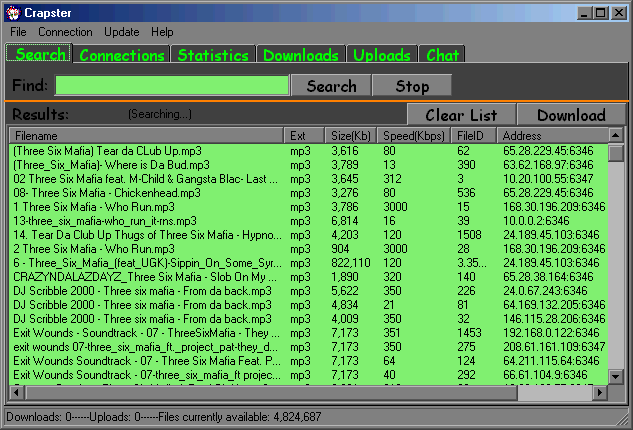Select "exit wounds 07-three_six_mafia_ft._project_pat" row

(308, 347)
